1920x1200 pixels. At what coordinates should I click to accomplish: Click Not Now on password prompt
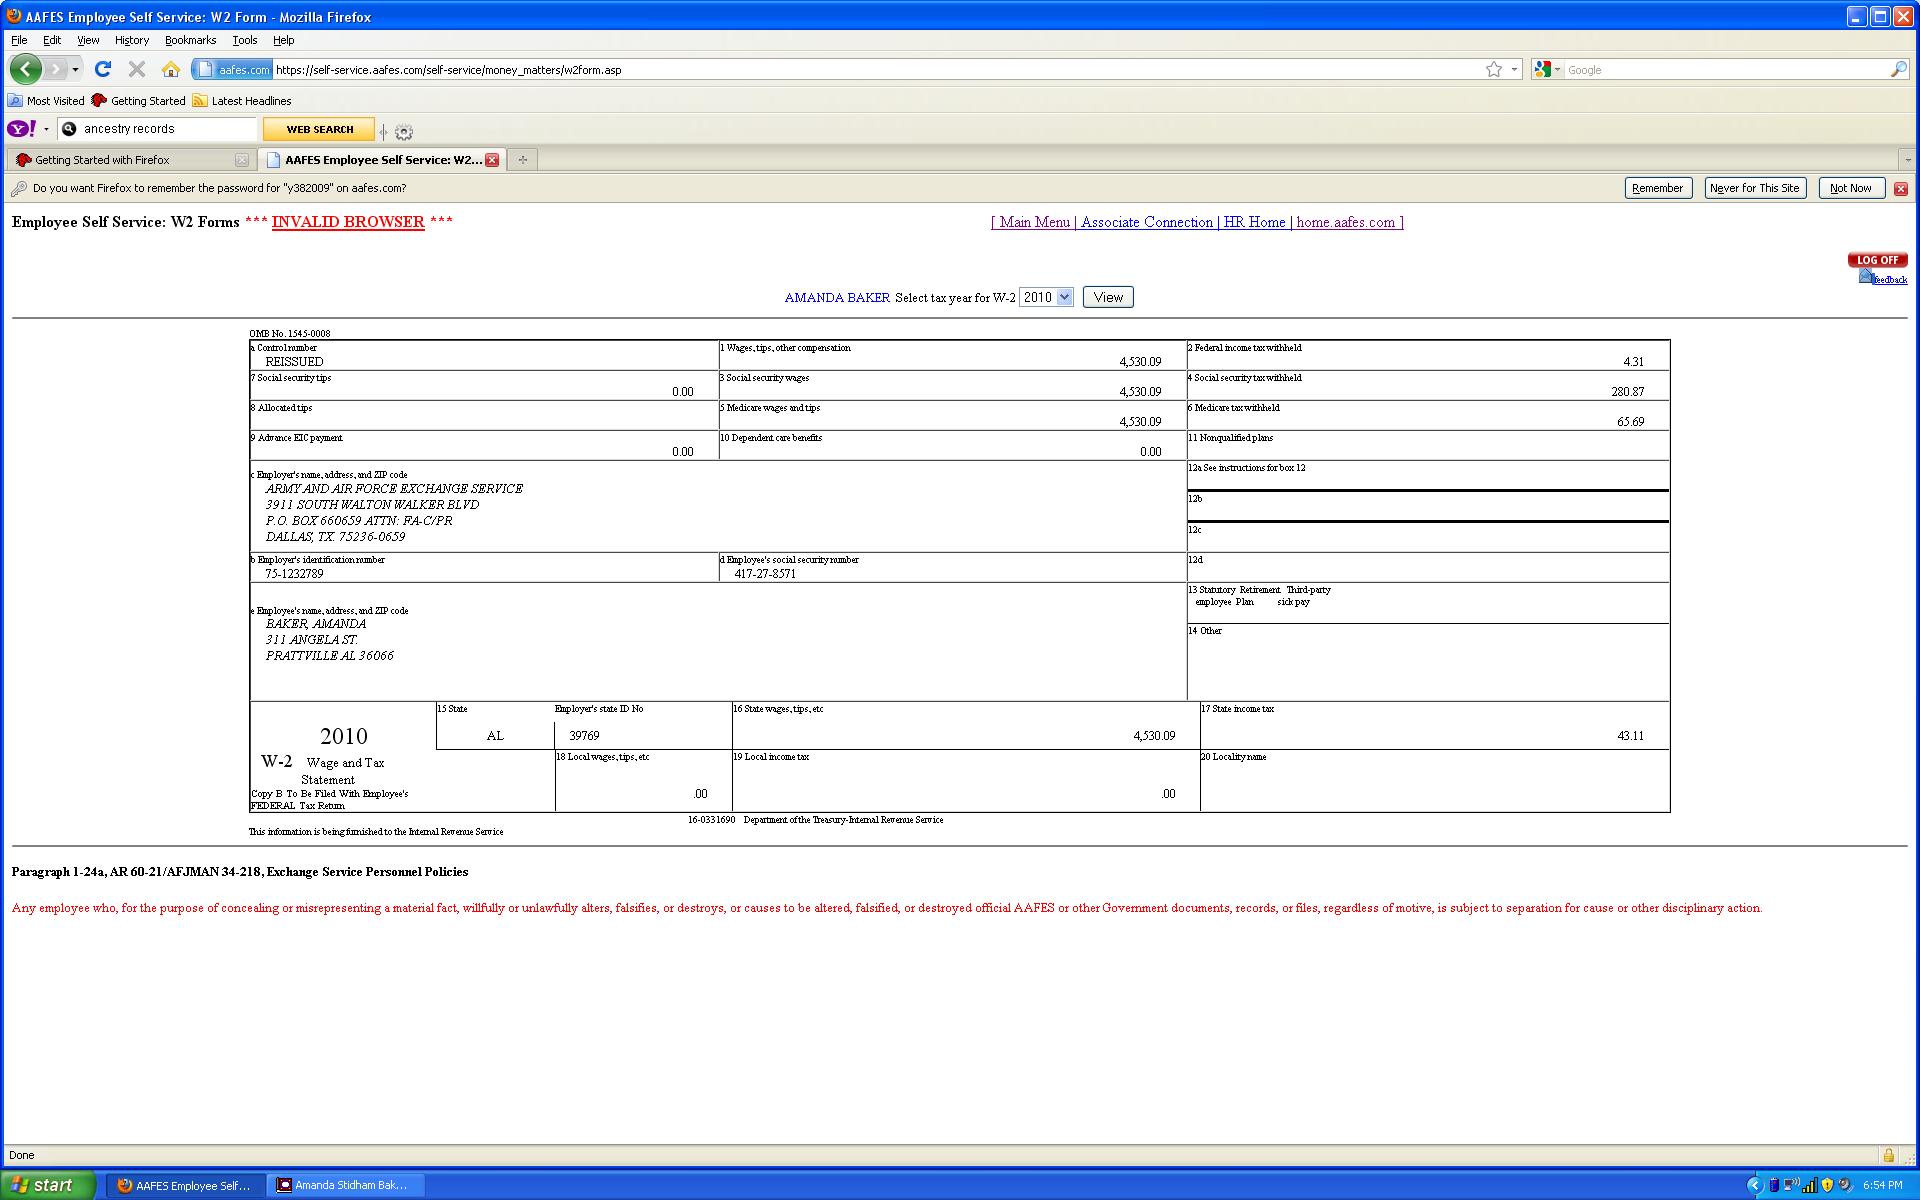click(1850, 188)
